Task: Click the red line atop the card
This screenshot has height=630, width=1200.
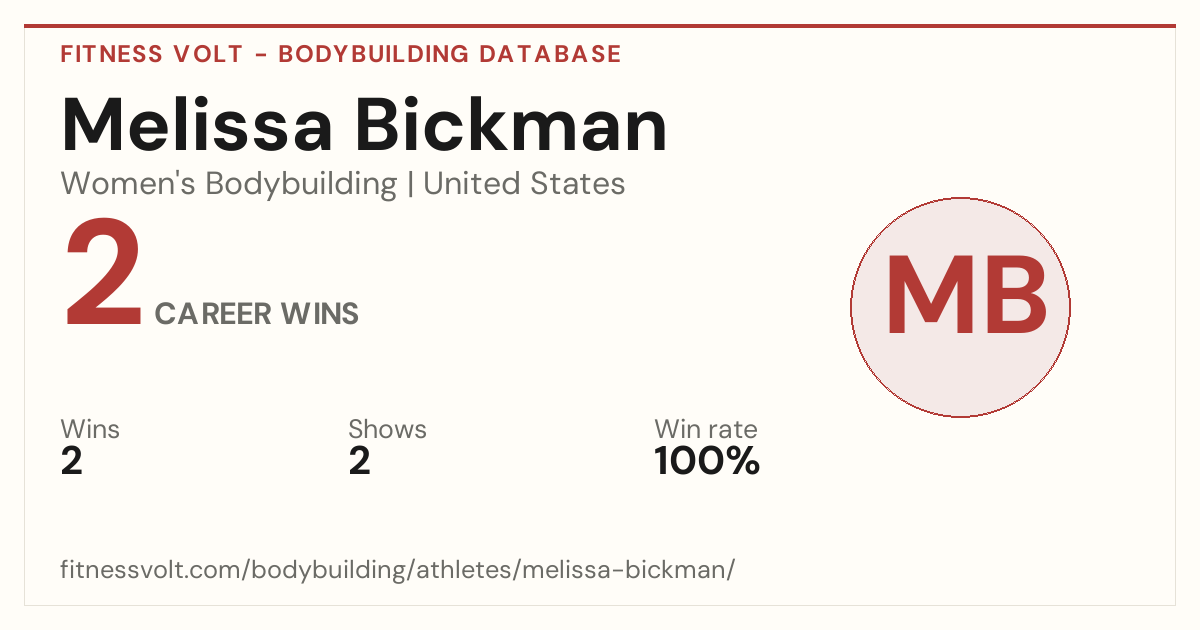Action: (600, 26)
